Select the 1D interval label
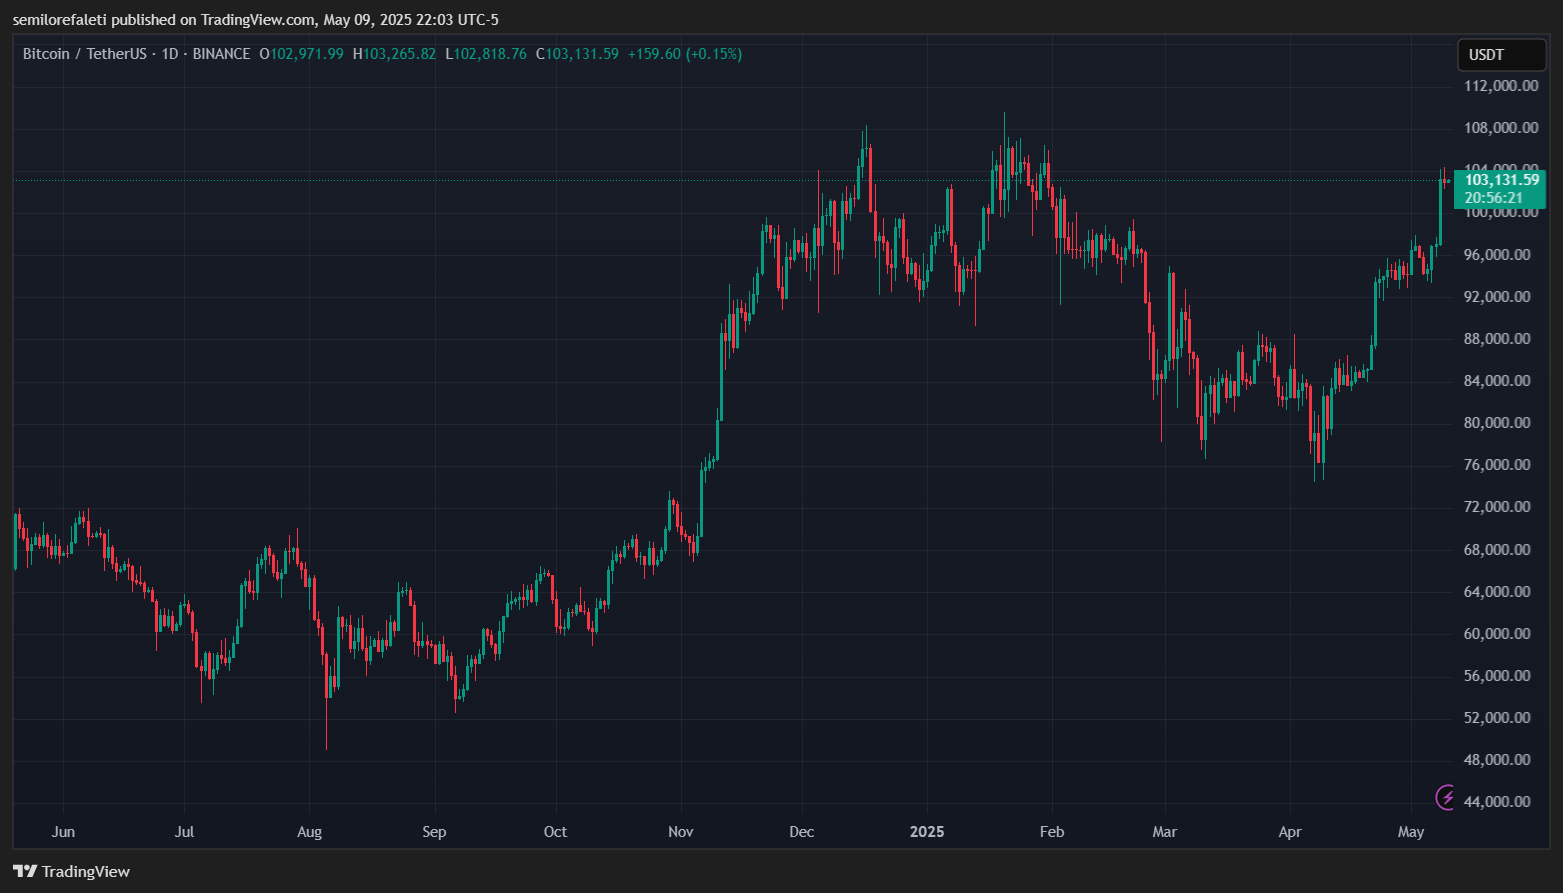 click(x=169, y=54)
